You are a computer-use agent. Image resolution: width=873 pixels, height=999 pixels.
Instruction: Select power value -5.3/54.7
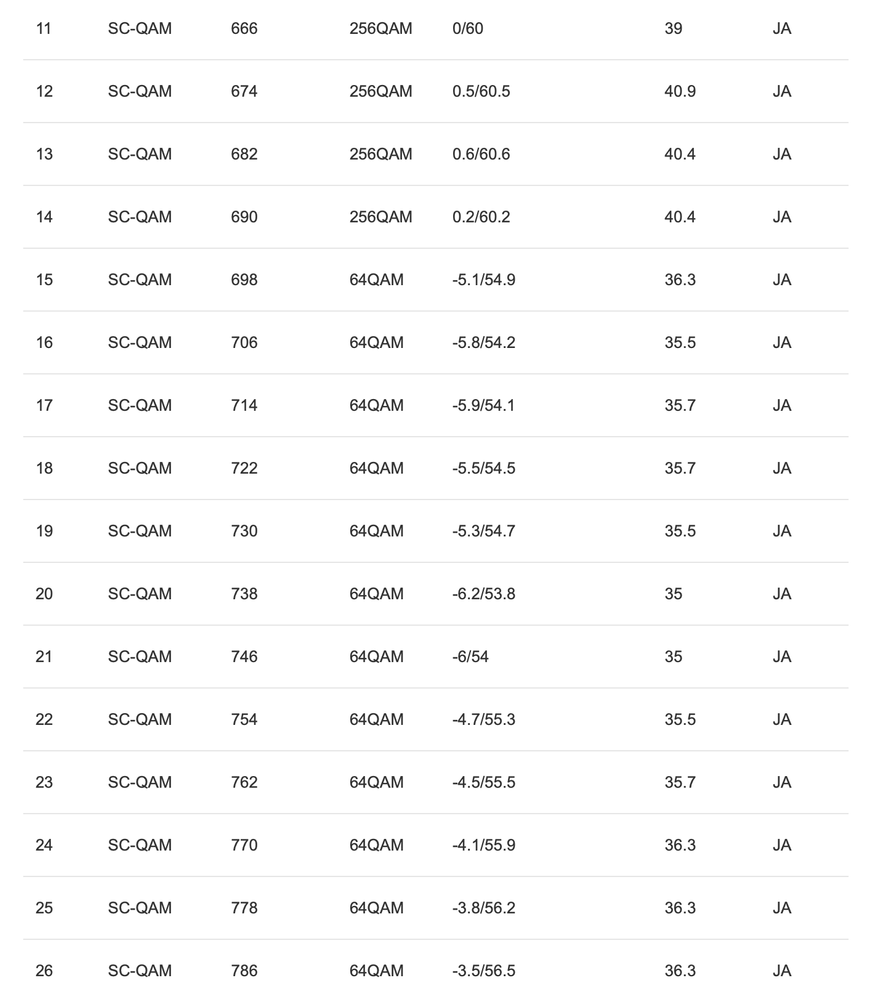coord(484,531)
